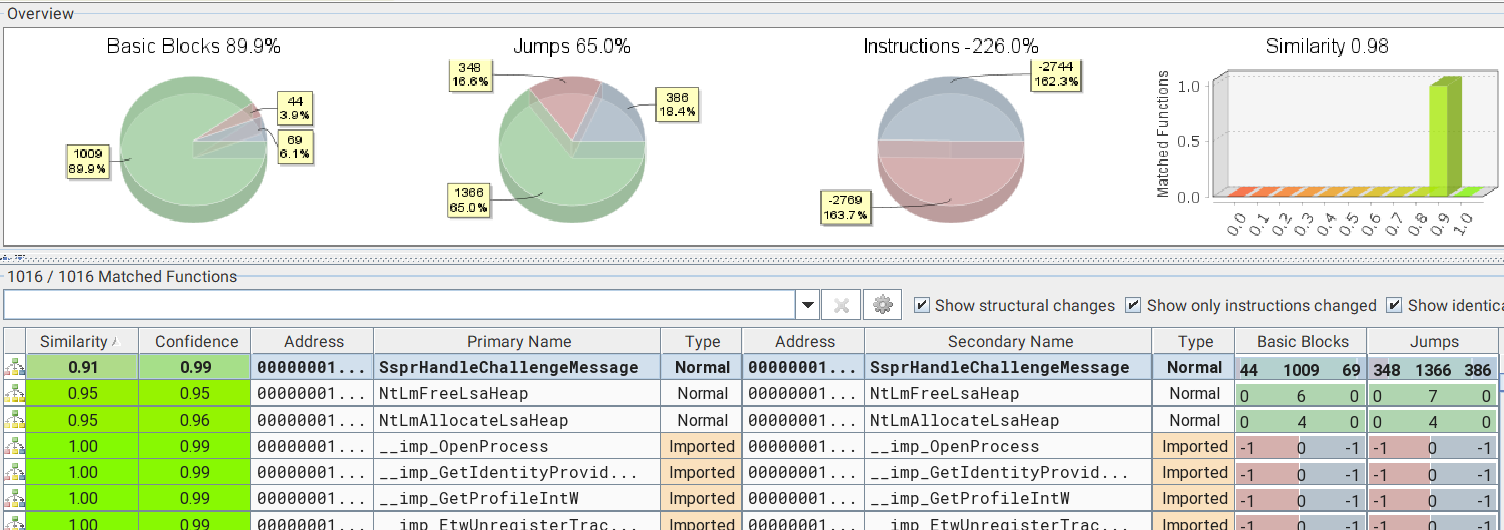Sort by the Basic Blocks column header

1301,341
